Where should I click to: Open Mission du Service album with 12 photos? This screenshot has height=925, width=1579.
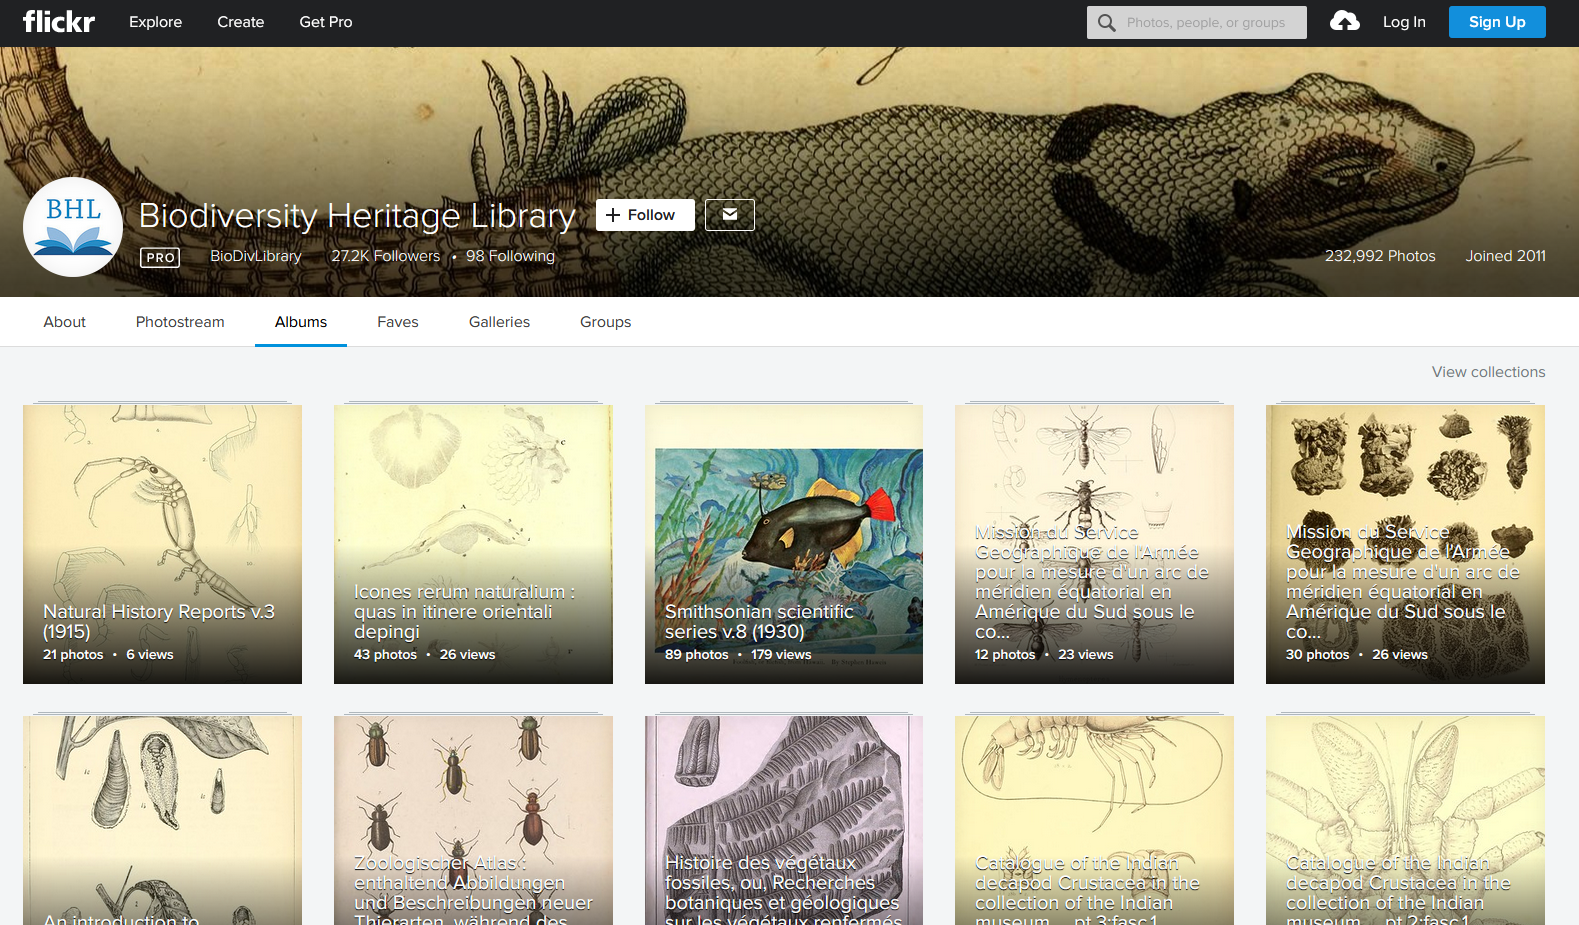pos(1094,544)
